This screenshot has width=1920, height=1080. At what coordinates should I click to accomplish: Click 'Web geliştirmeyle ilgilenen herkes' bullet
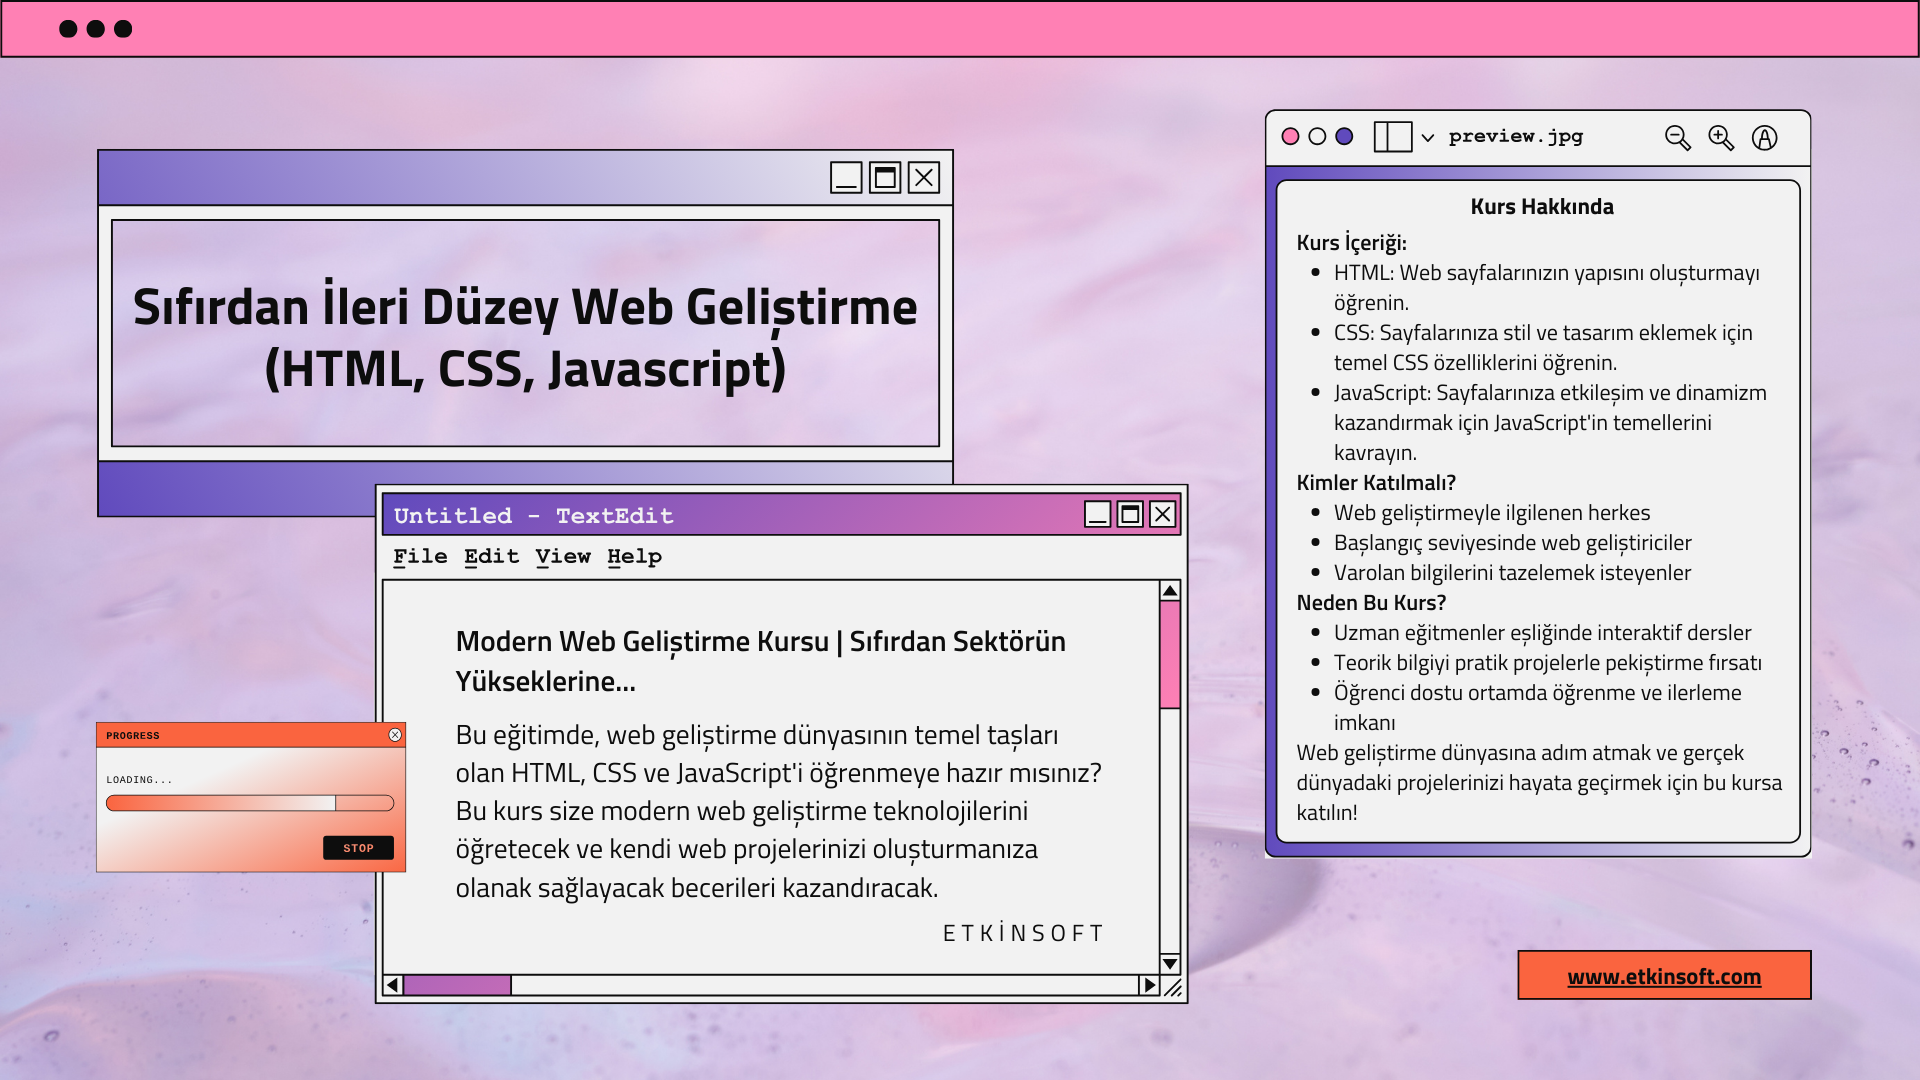[1492, 513]
